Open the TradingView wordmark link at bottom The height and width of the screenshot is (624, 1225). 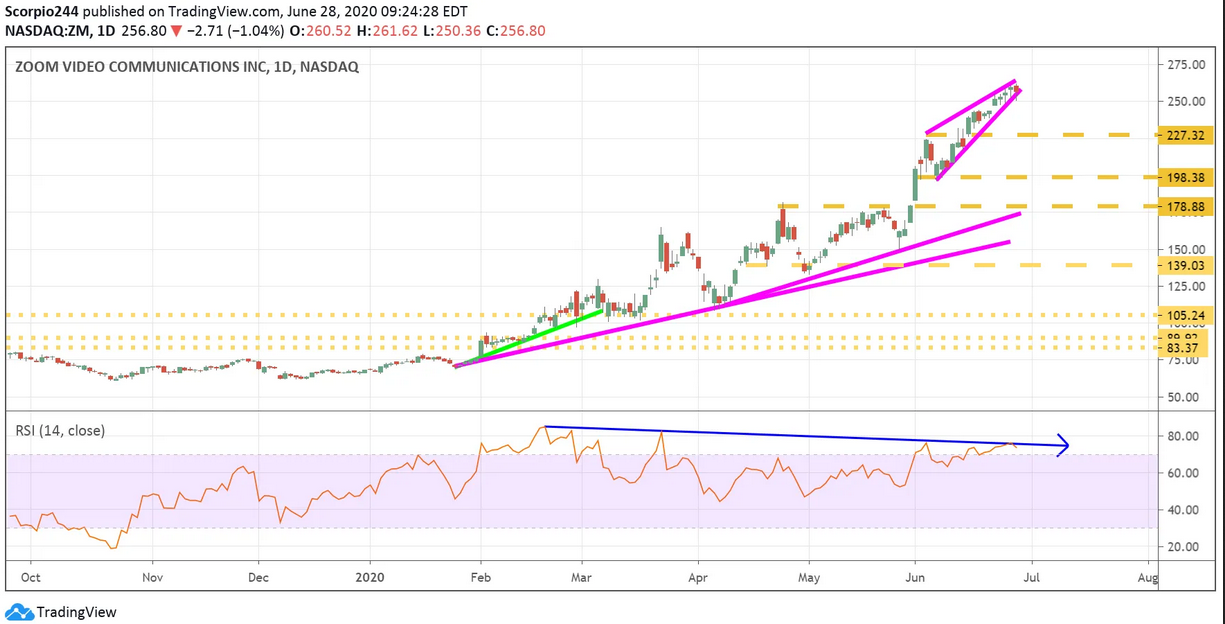[76, 612]
